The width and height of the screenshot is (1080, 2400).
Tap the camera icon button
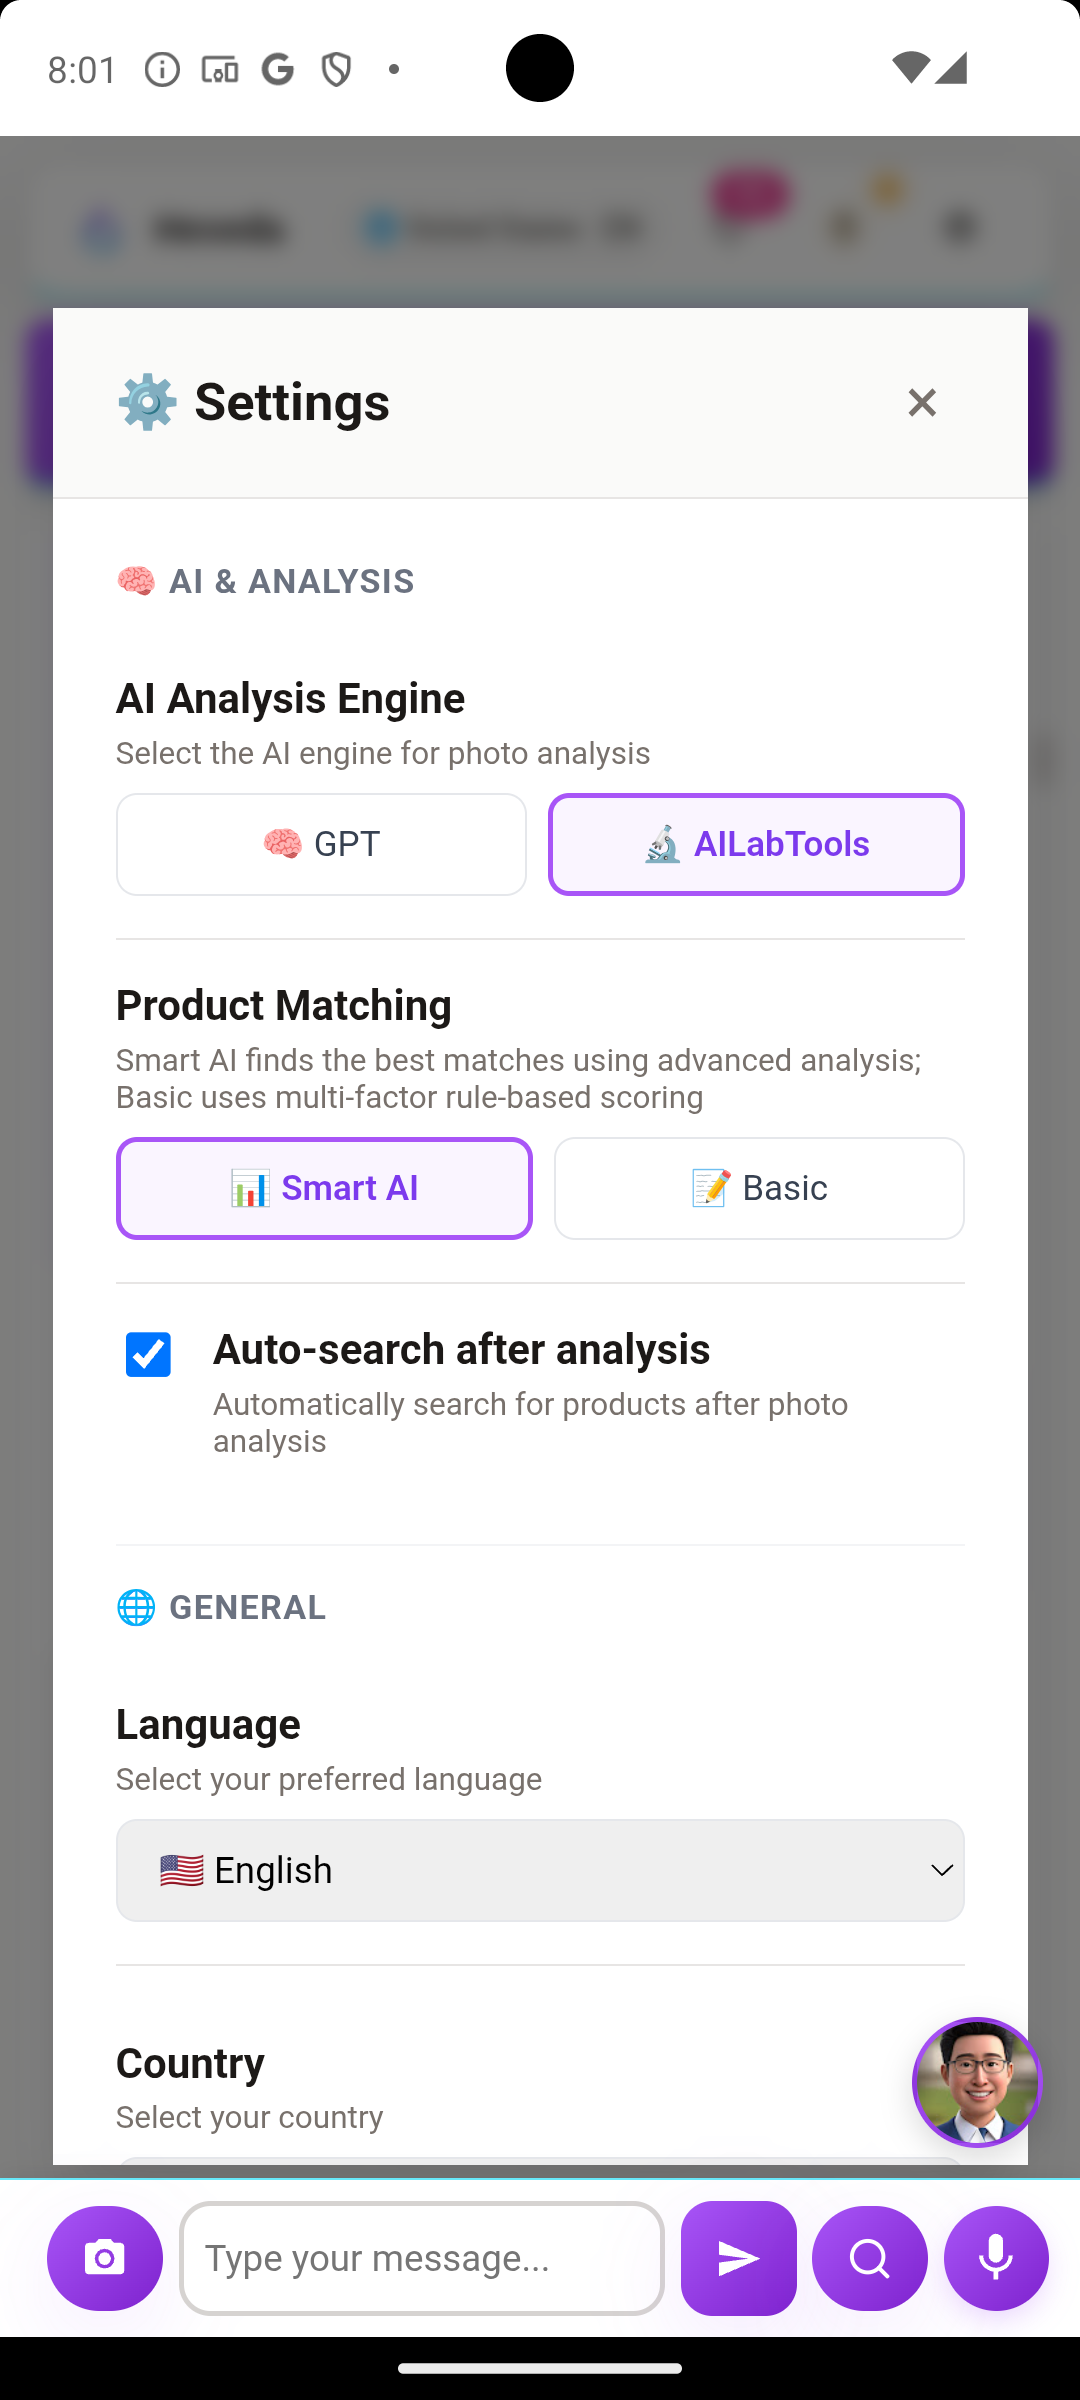click(x=105, y=2258)
